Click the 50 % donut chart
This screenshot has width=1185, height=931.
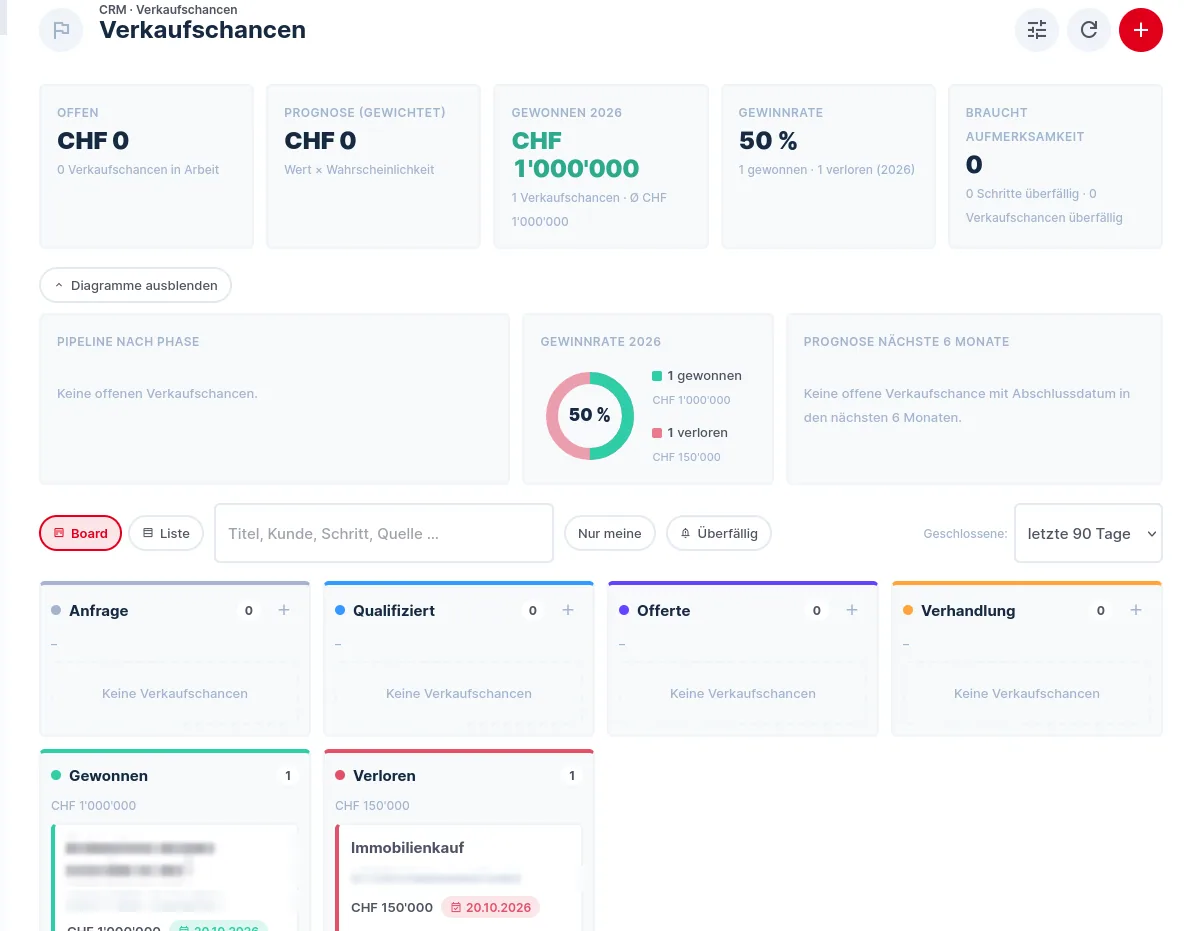pos(590,416)
